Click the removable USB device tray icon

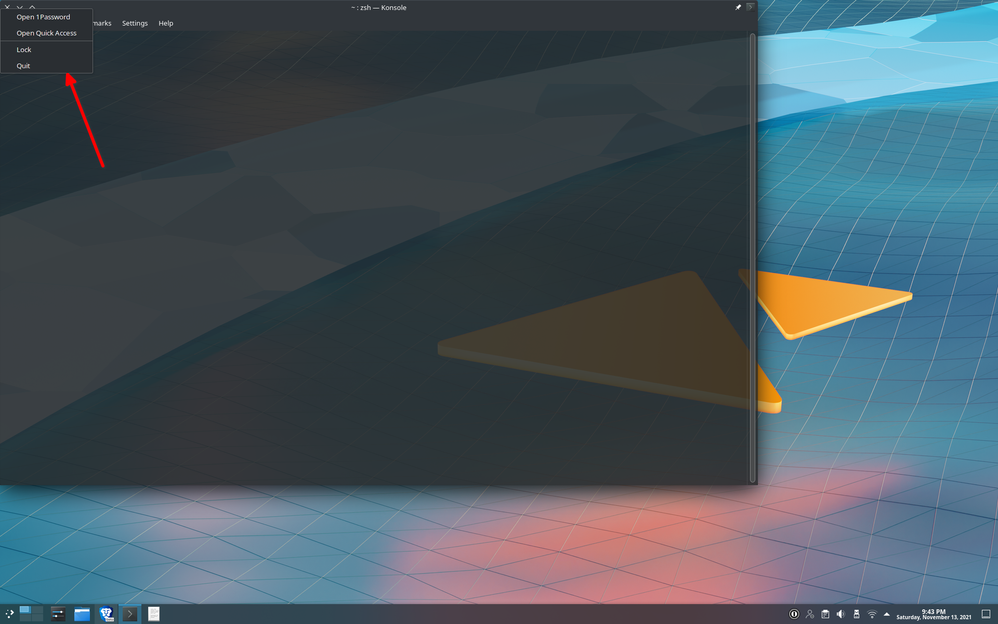point(856,614)
